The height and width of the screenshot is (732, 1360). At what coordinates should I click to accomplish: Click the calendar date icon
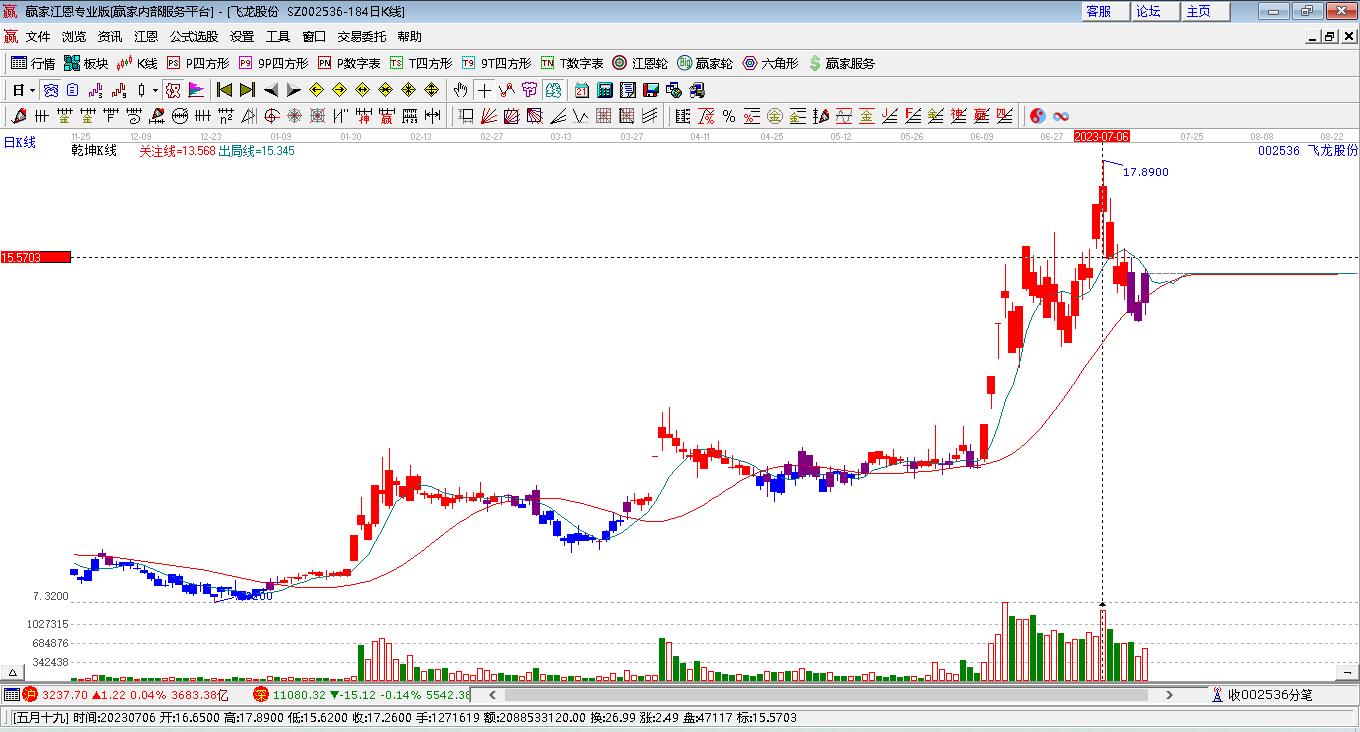[x=582, y=90]
